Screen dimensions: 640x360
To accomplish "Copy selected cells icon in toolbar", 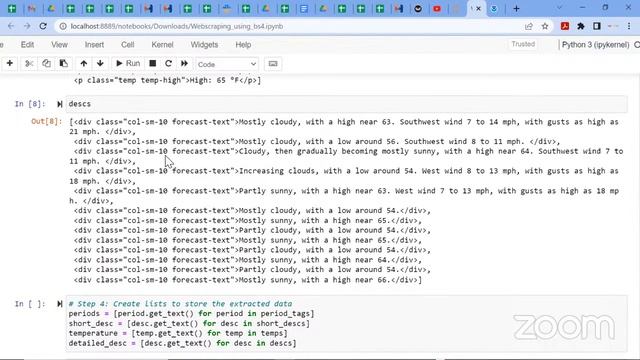I will pos(47,64).
